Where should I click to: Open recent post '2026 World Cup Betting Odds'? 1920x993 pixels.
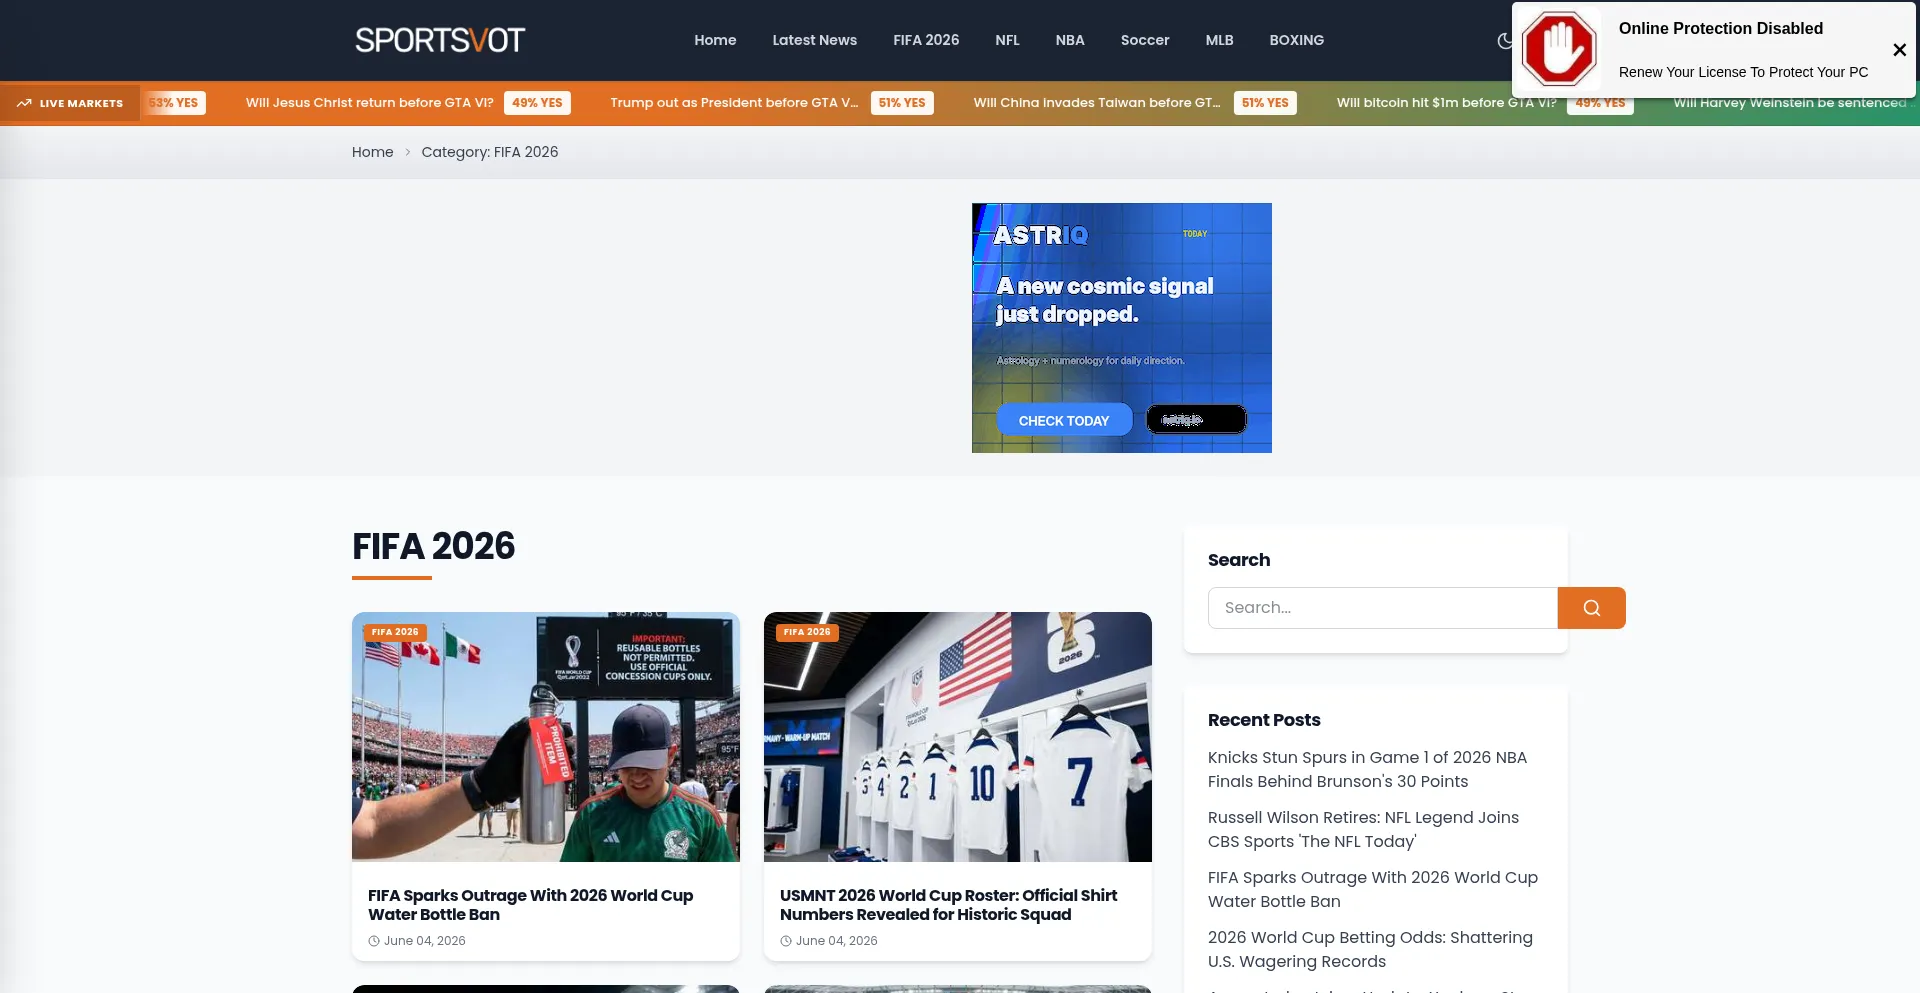pyautogui.click(x=1370, y=950)
